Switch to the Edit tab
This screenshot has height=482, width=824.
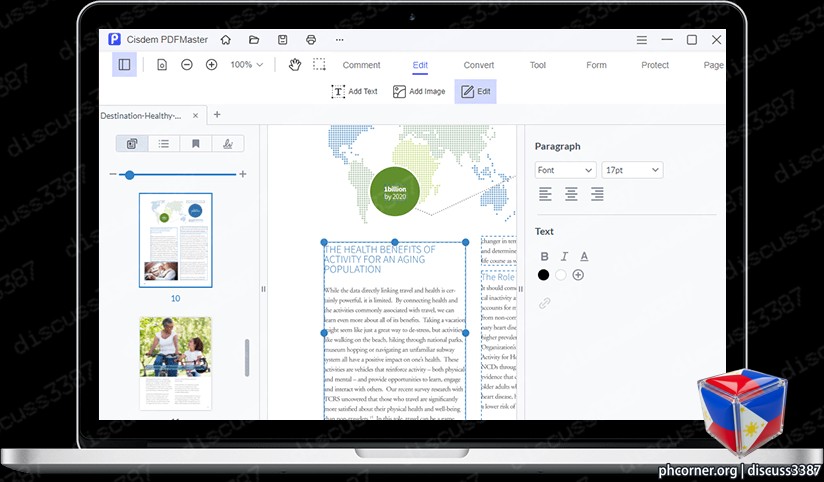pyautogui.click(x=420, y=65)
